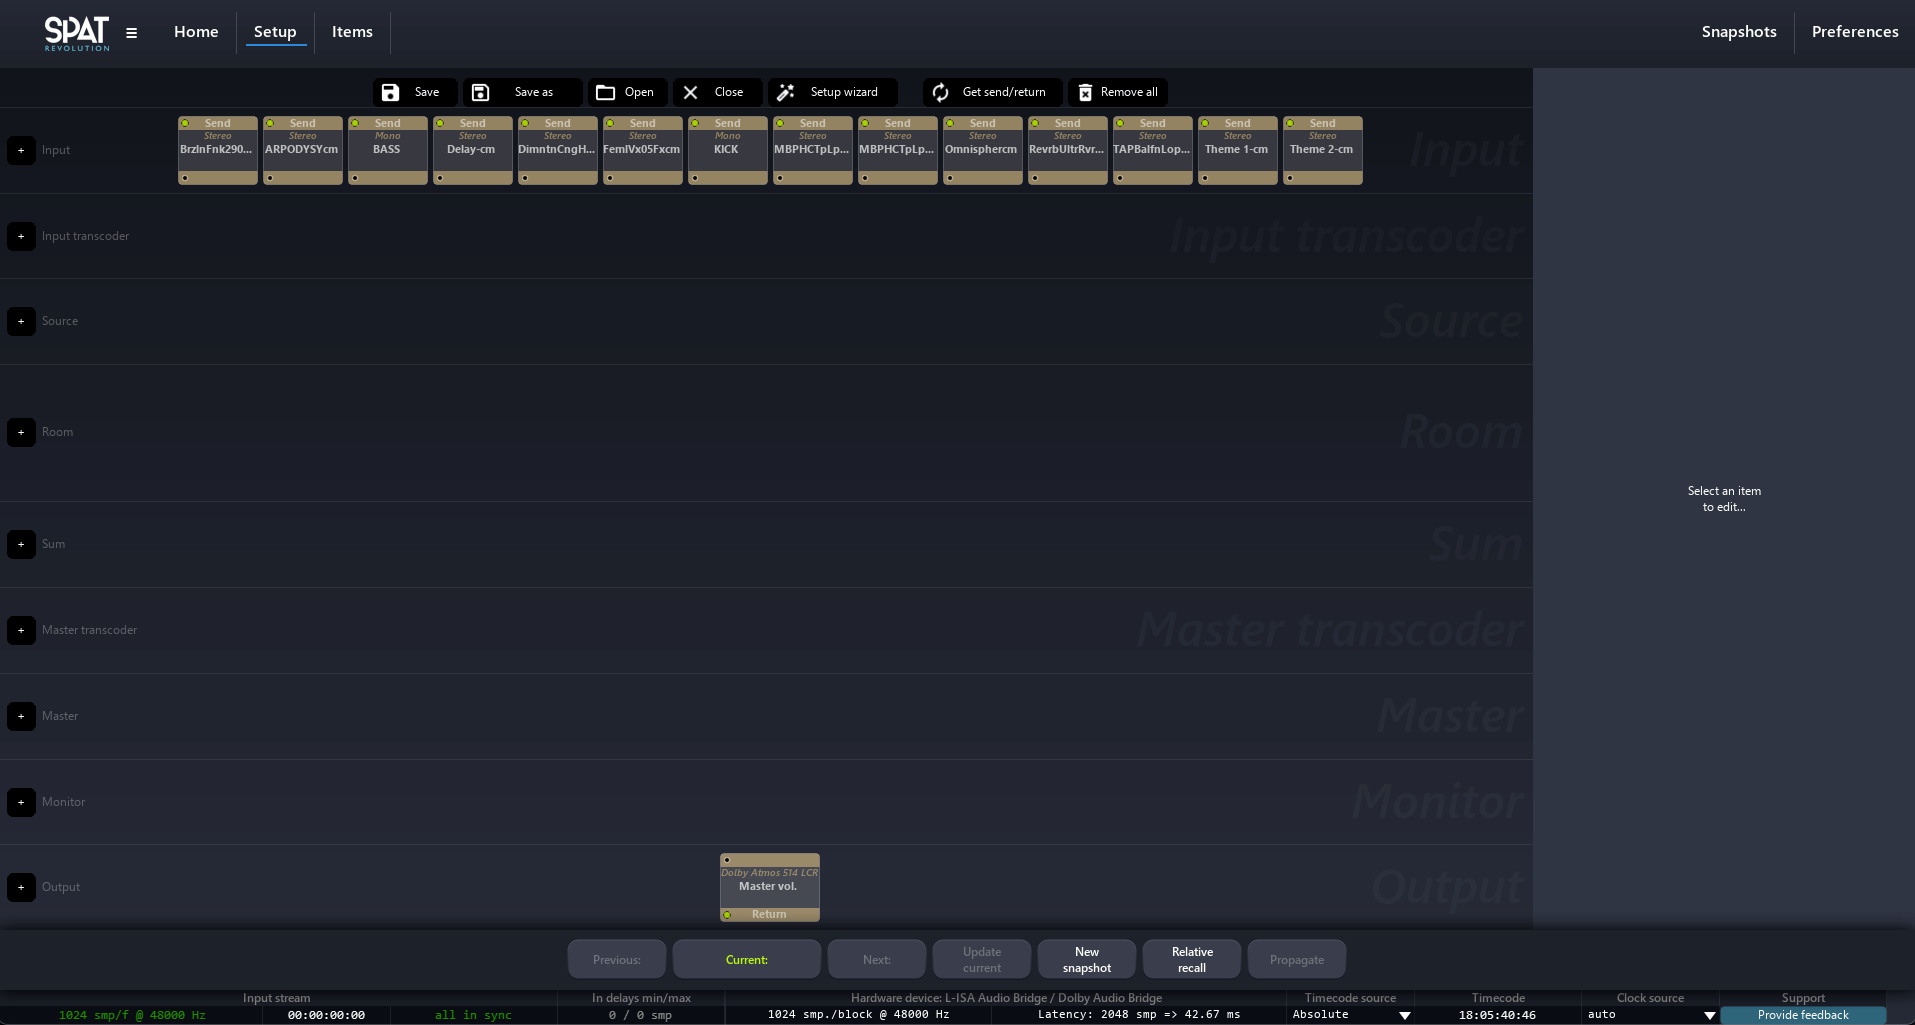Add an item with the Room plus button
Viewport: 1915px width, 1025px height.
pos(21,432)
